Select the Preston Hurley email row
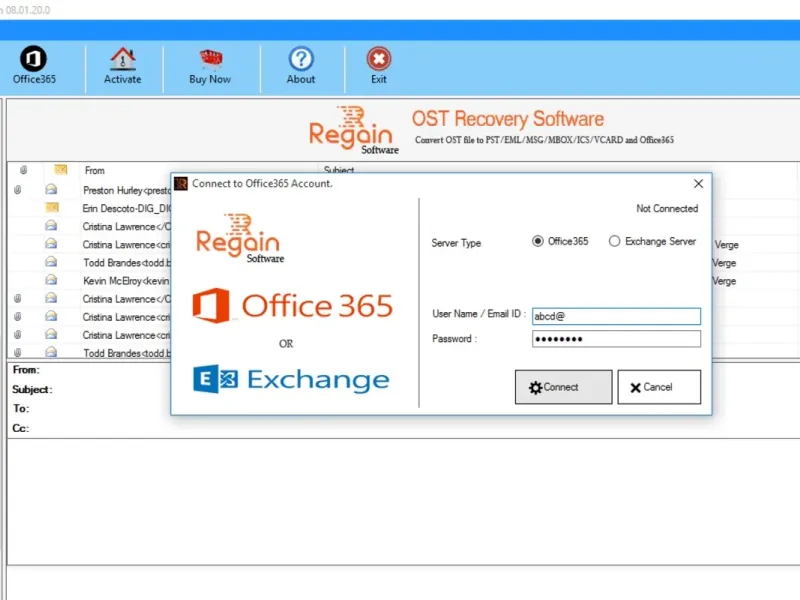This screenshot has height=600, width=800. pyautogui.click(x=90, y=190)
